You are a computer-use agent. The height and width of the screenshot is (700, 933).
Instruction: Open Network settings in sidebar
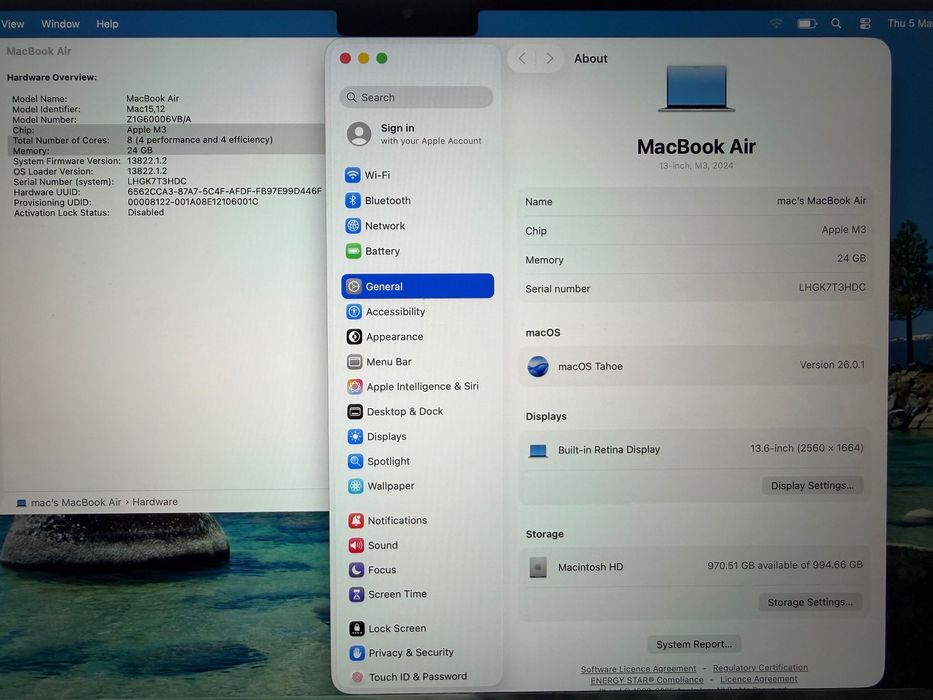[x=417, y=226]
